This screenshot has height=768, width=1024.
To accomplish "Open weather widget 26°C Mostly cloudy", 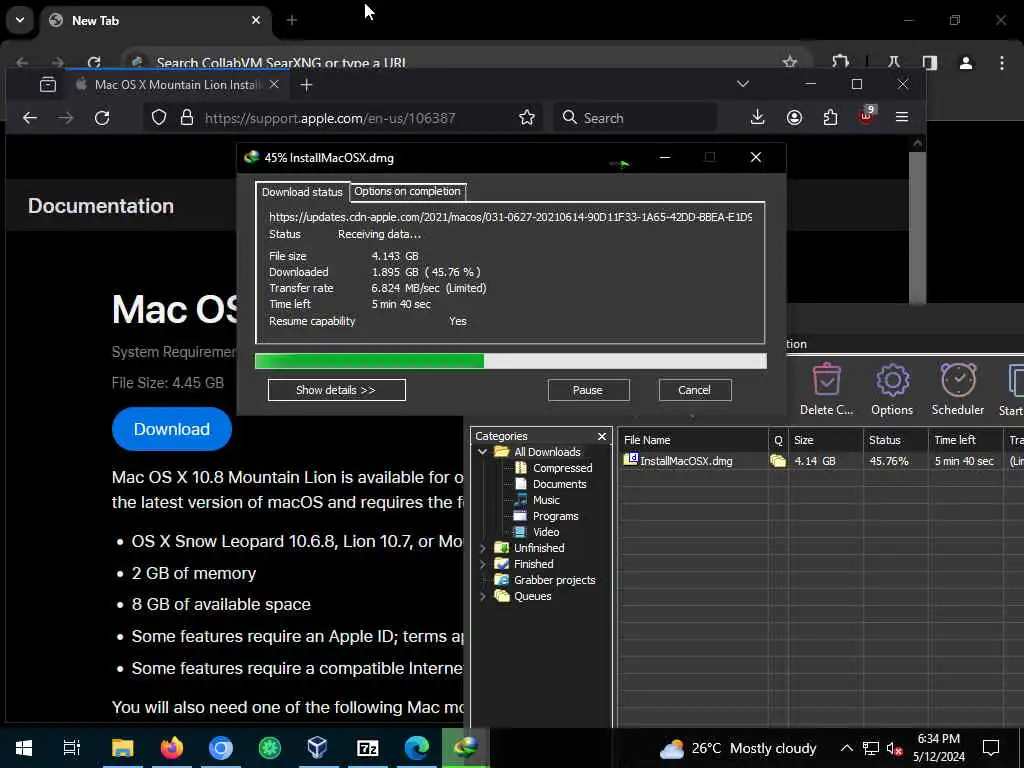I will pyautogui.click(x=739, y=748).
